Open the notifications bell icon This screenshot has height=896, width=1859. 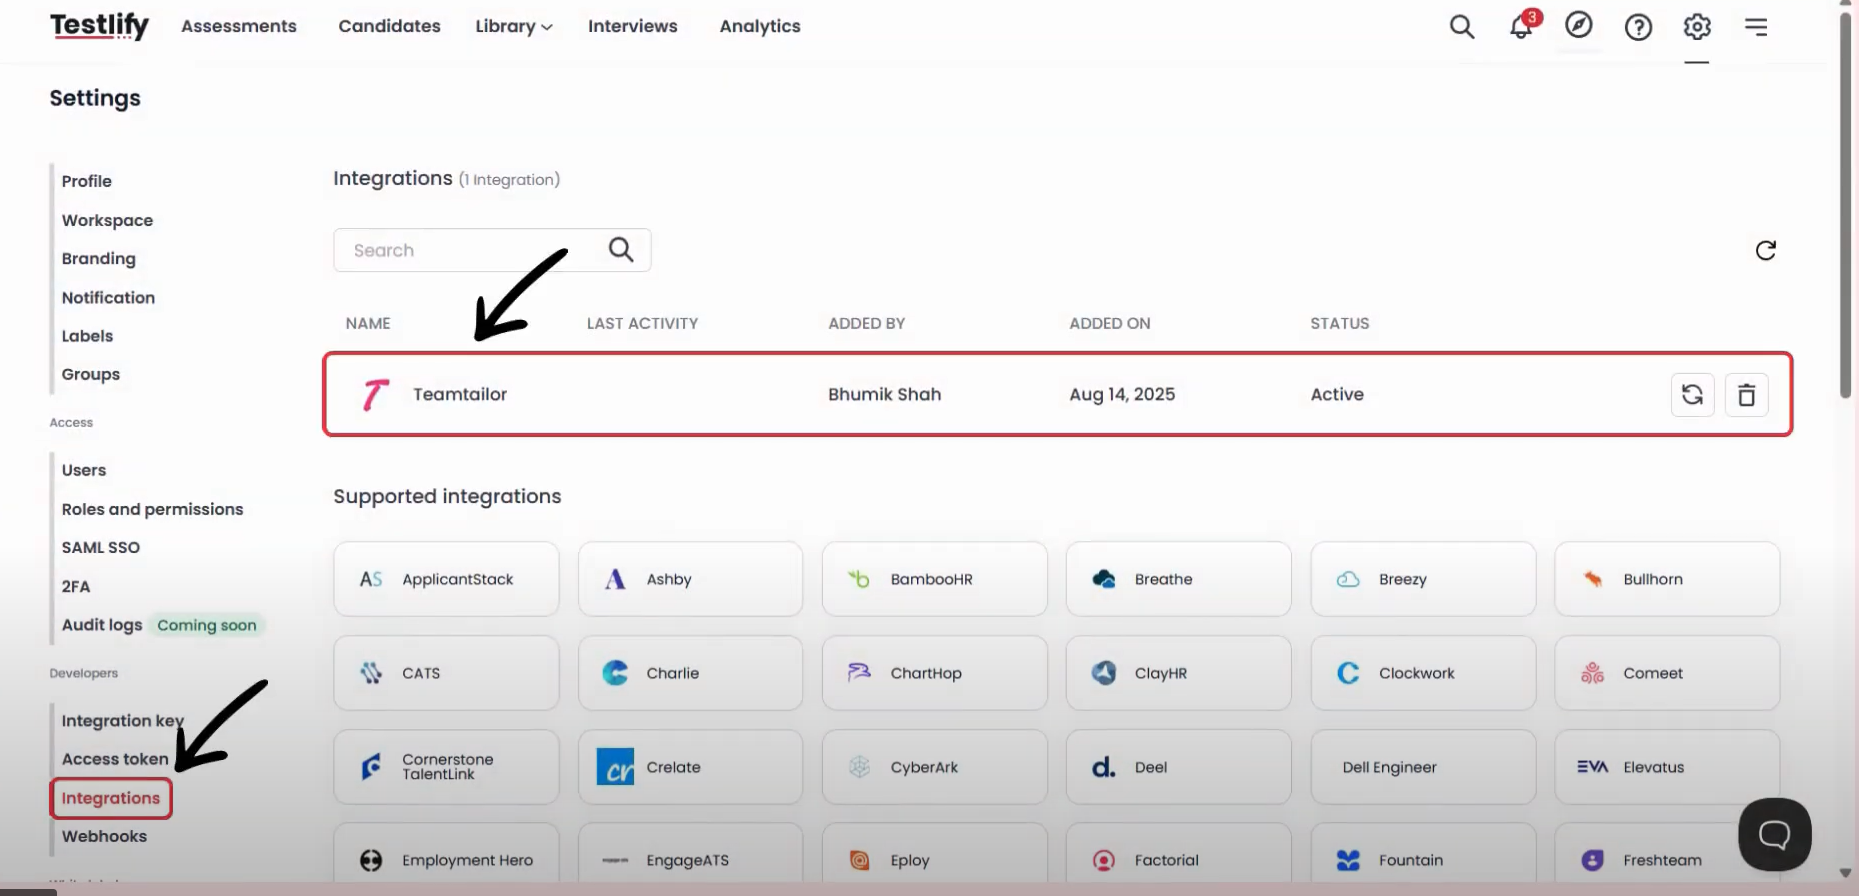click(1522, 26)
